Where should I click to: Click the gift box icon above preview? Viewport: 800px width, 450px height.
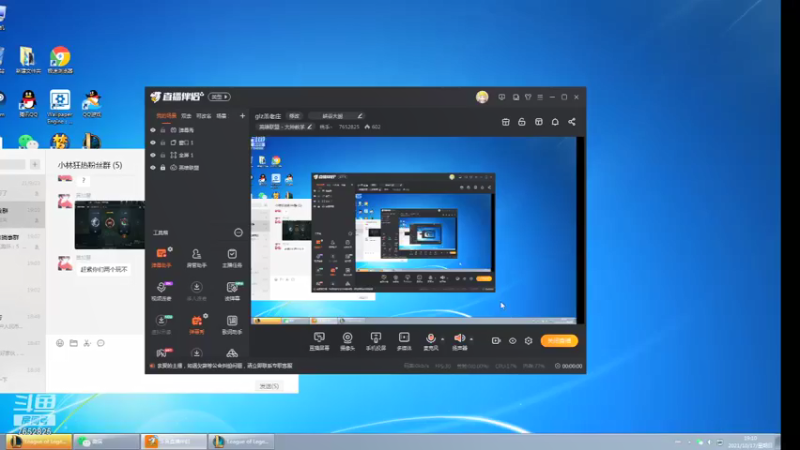pos(506,122)
